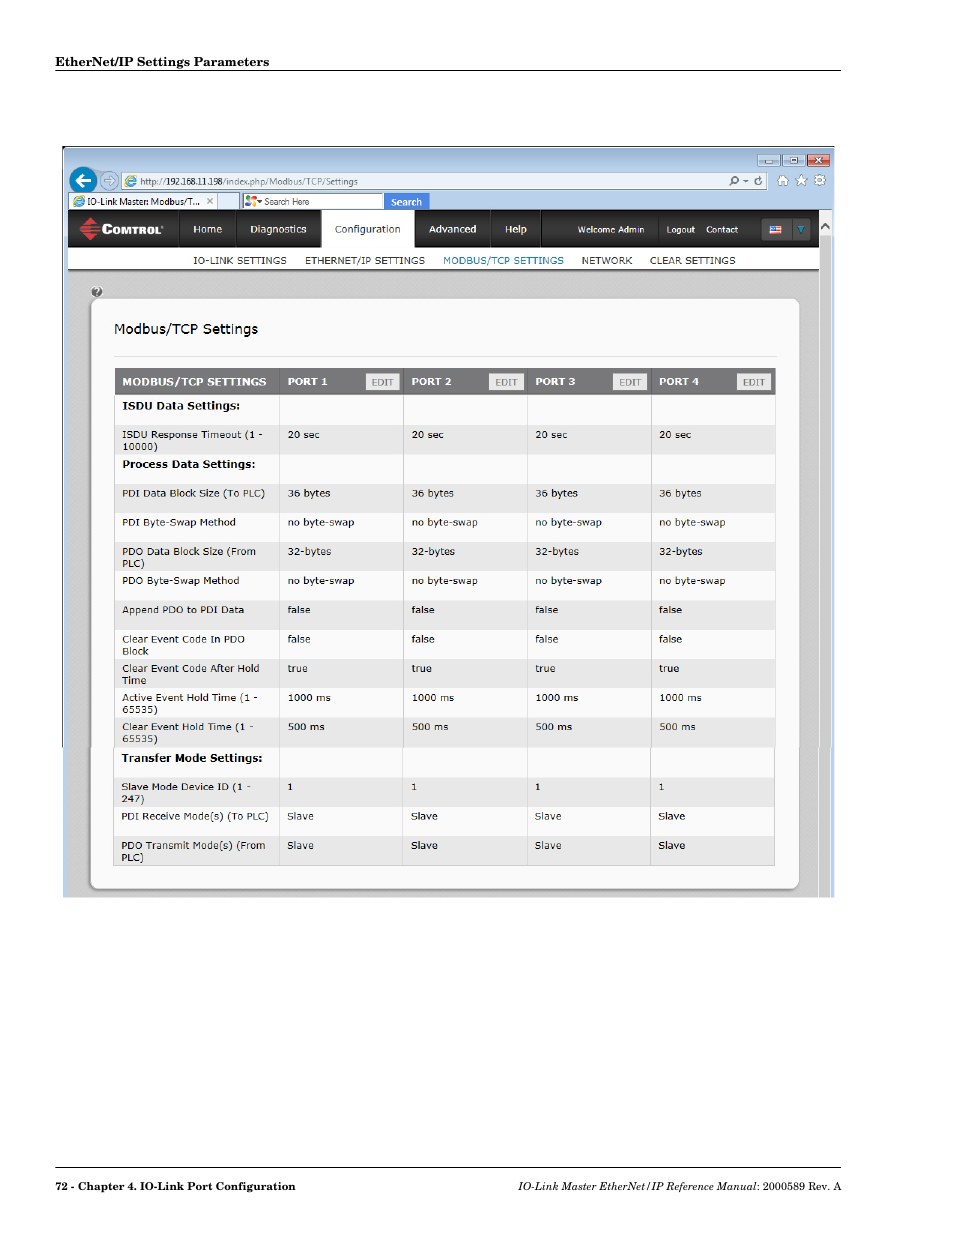Click the help question mark icon

pos(97,292)
